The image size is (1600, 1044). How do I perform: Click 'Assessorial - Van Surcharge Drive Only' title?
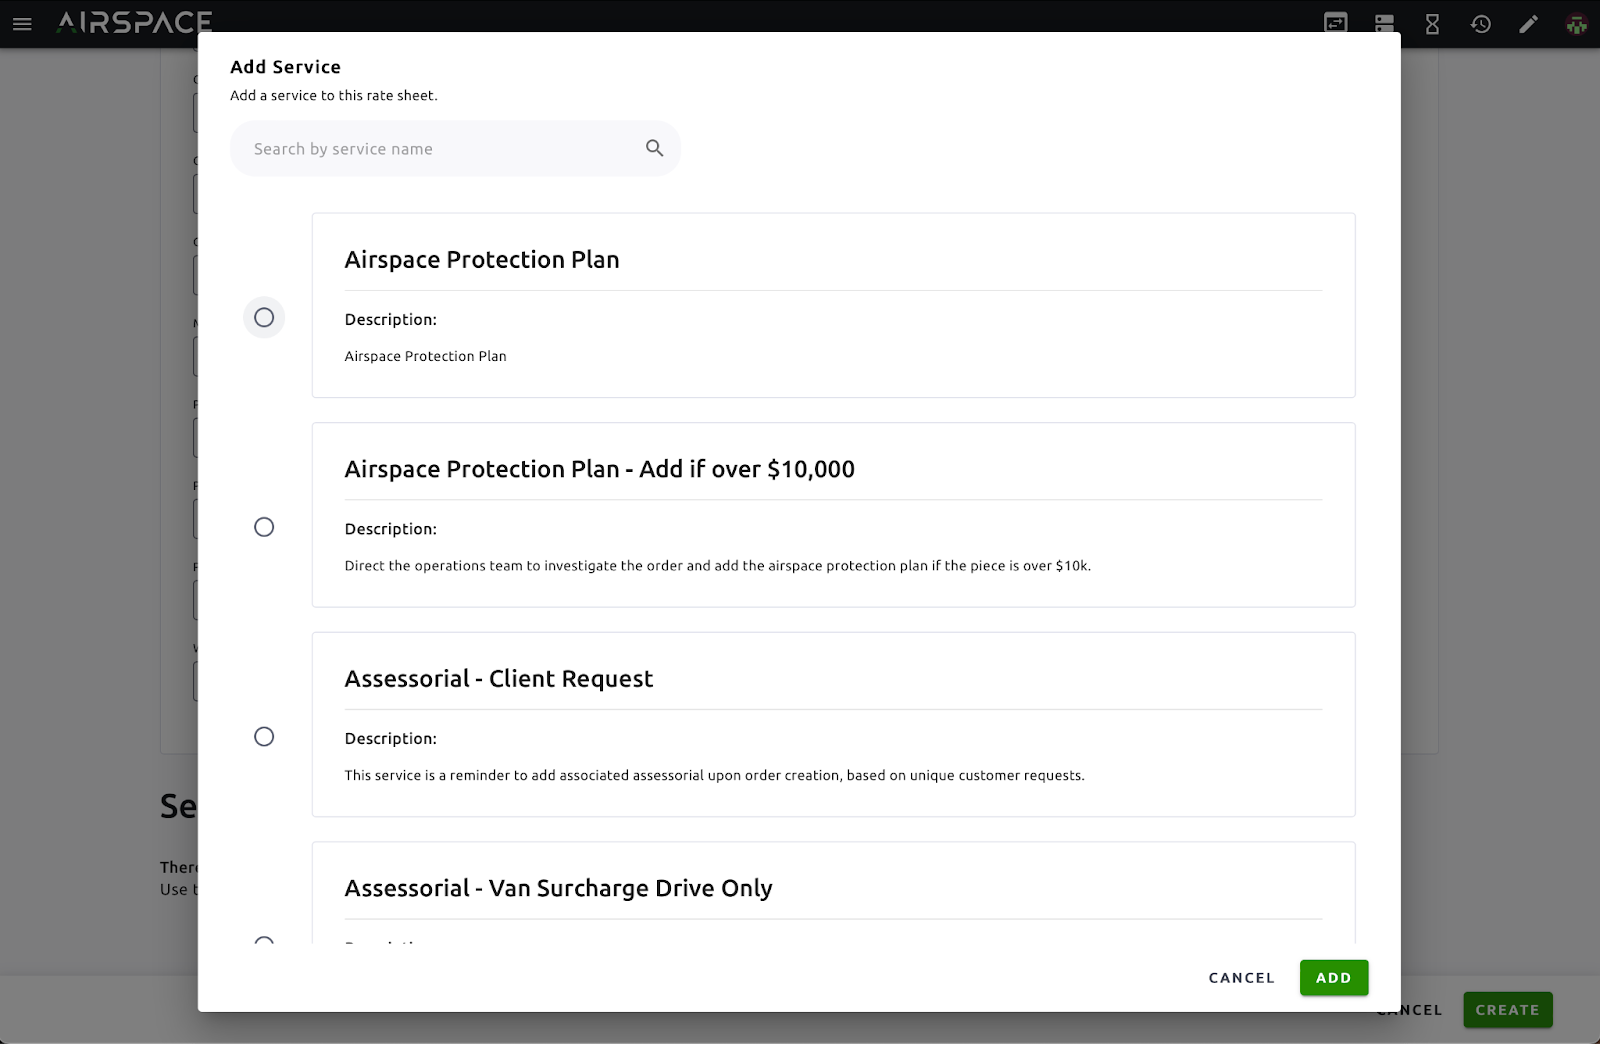(559, 888)
